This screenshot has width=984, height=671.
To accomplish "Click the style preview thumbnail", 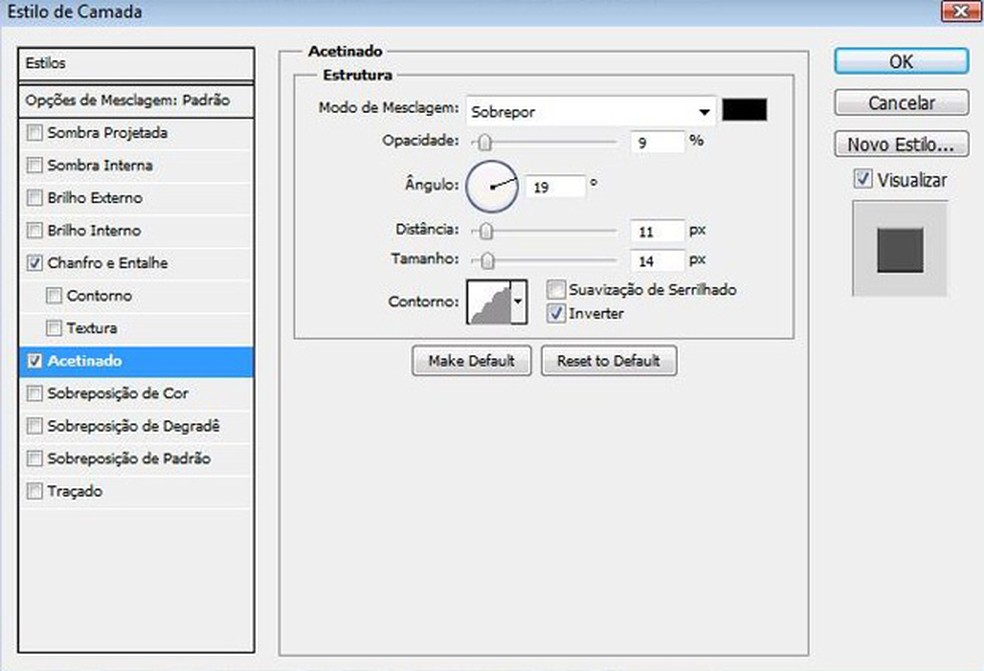I will [900, 249].
